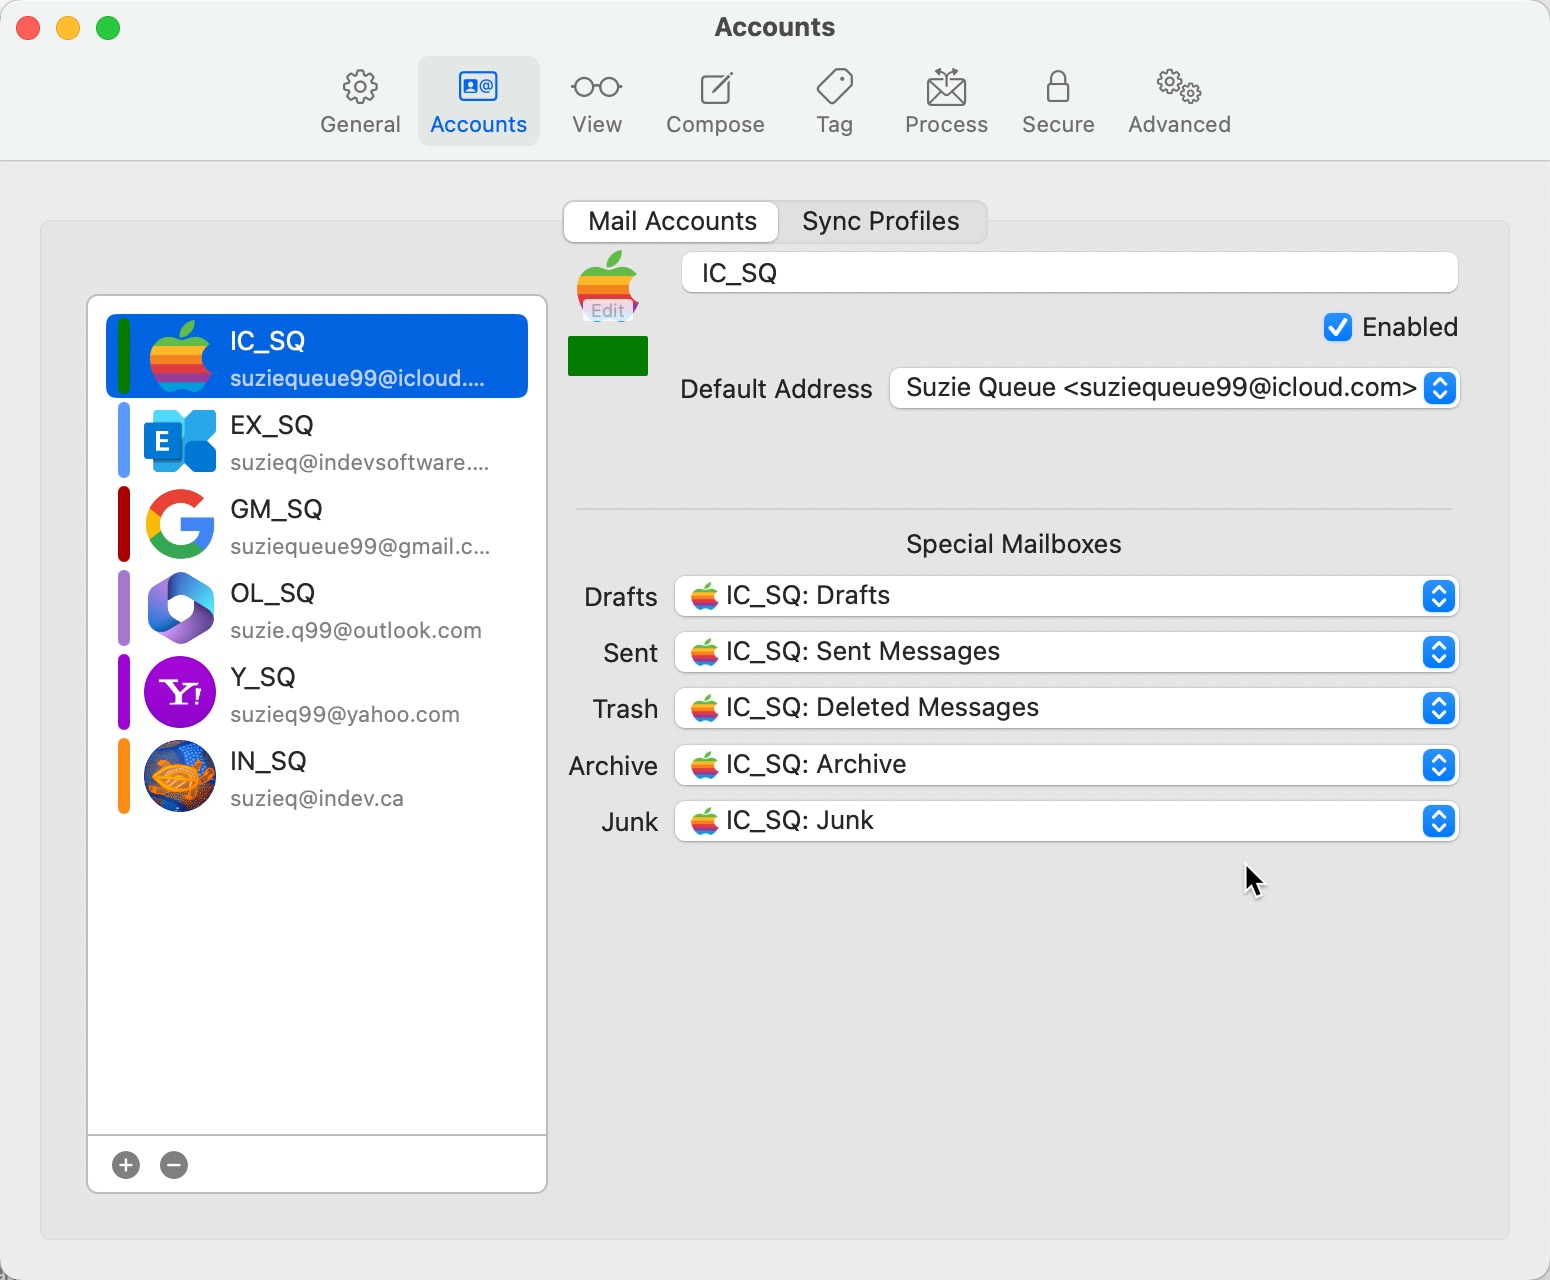
Task: Click the Google icon of GM_SQ account
Action: (180, 524)
